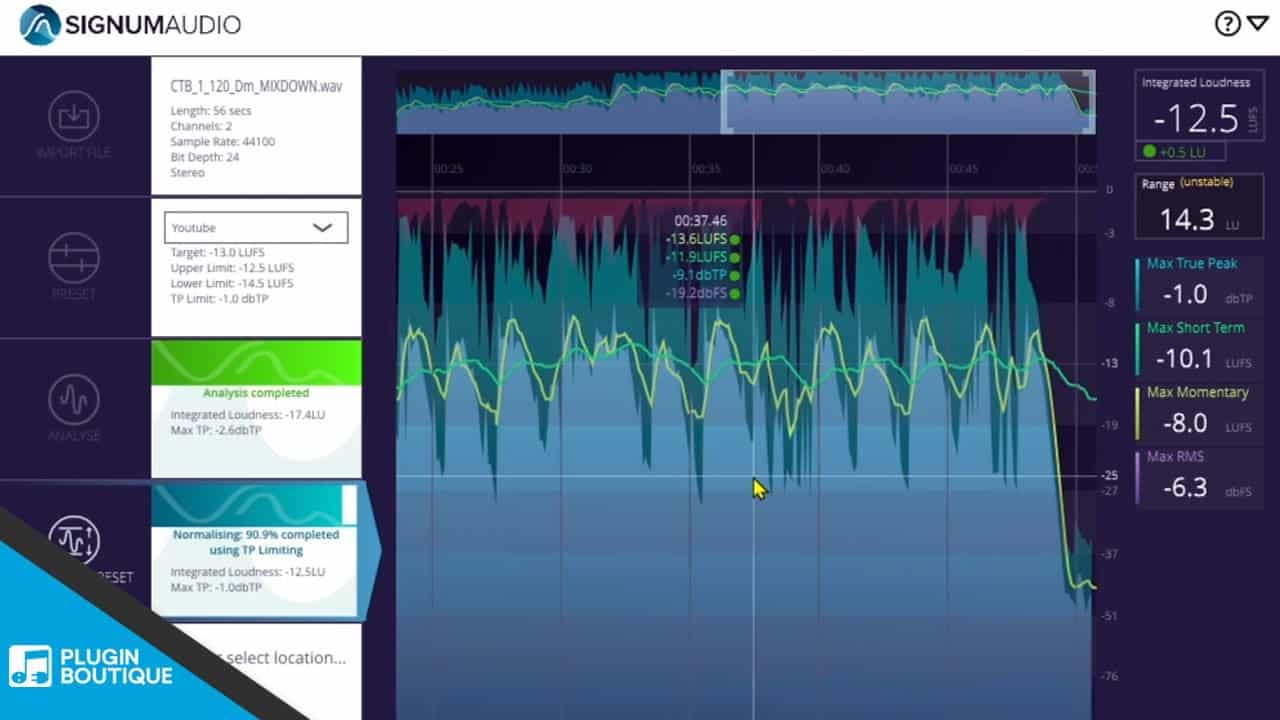Click the -25 level marker on scale

1109,476
